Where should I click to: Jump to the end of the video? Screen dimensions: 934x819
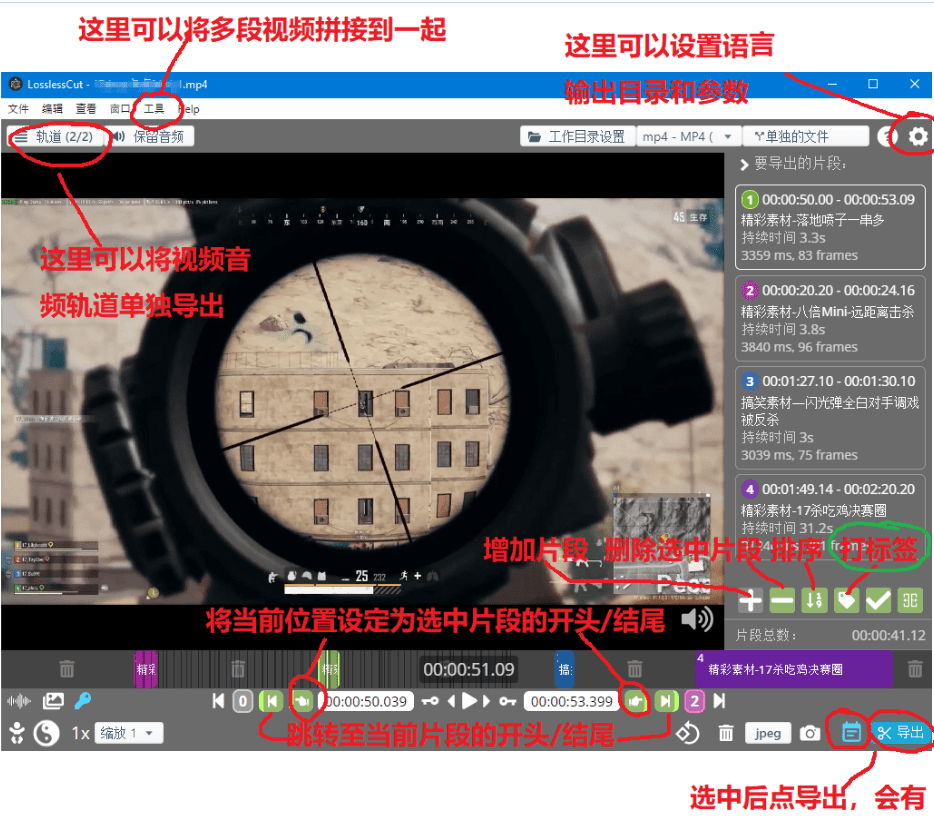point(720,701)
